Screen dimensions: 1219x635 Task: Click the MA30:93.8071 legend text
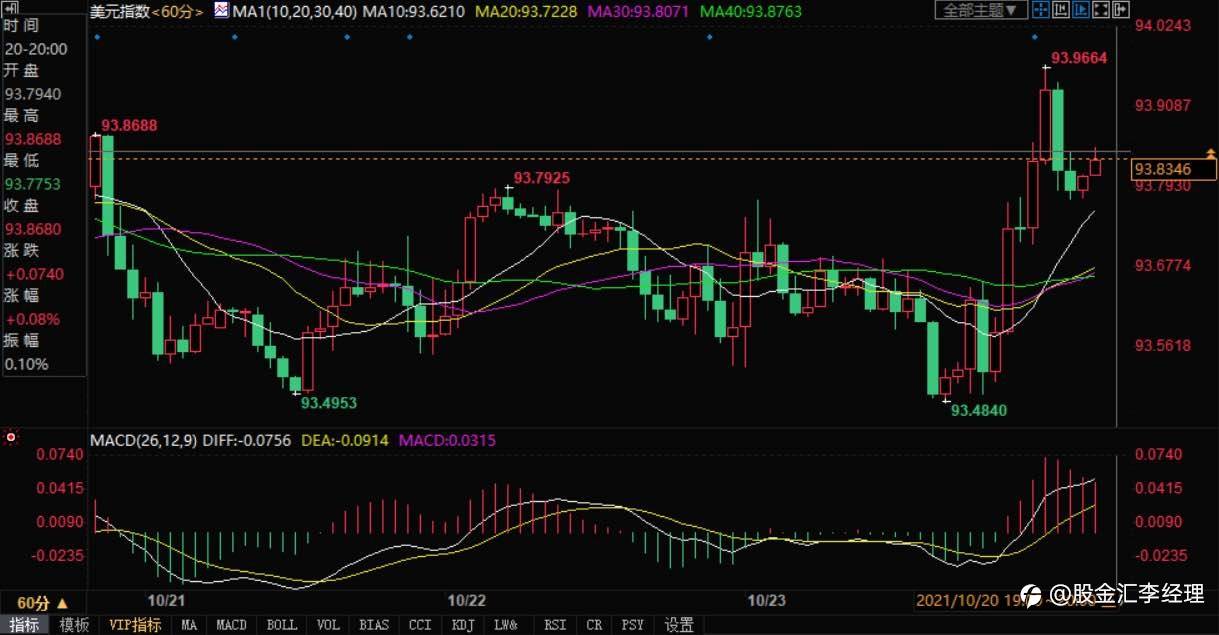638,11
